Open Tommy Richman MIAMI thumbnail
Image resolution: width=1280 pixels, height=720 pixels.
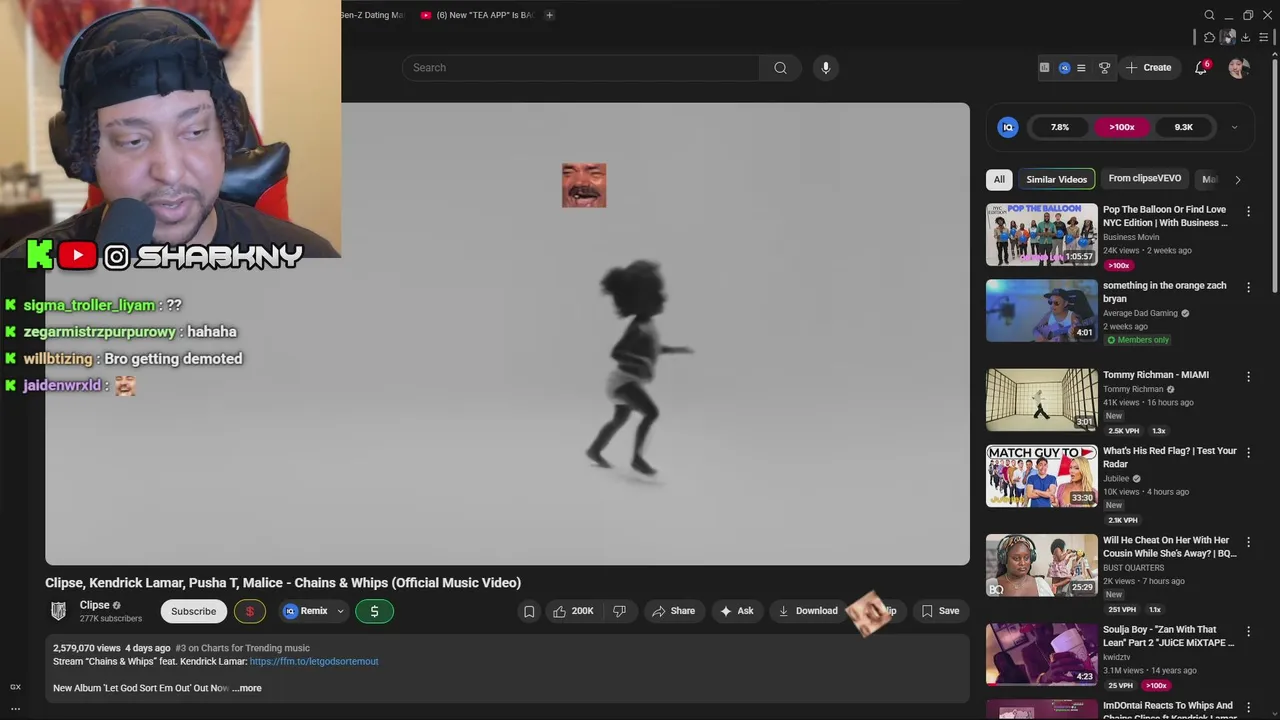[x=1042, y=400]
